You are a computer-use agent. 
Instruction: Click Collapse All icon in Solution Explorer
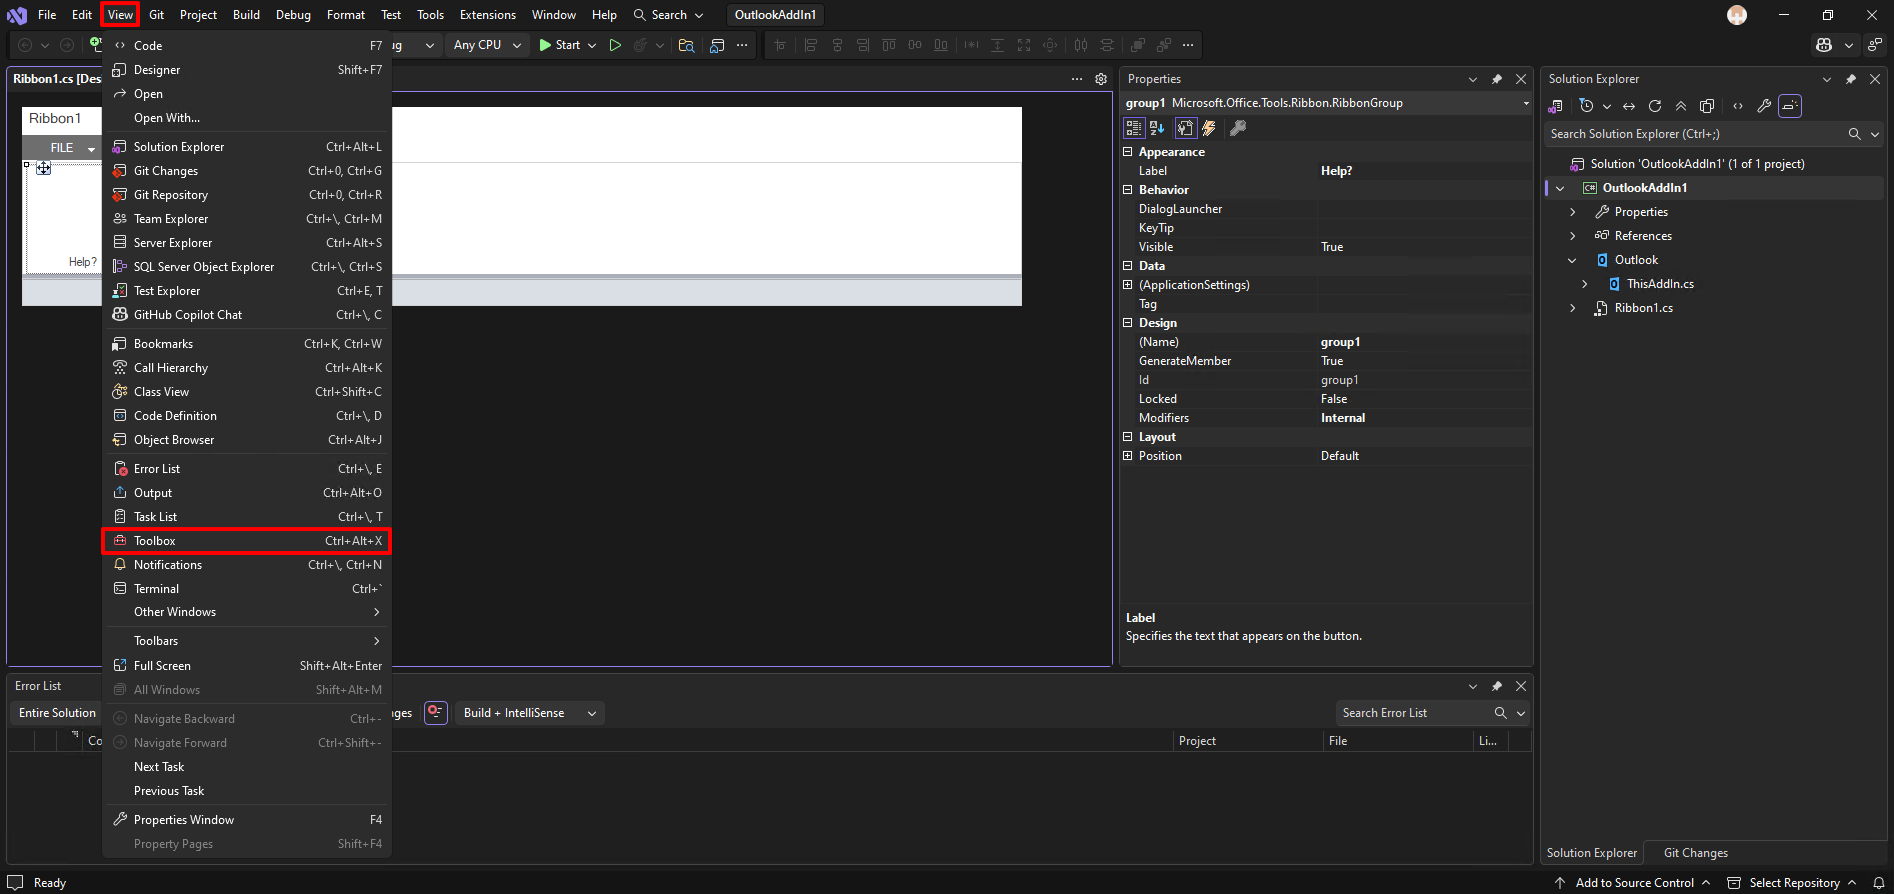pyautogui.click(x=1681, y=106)
